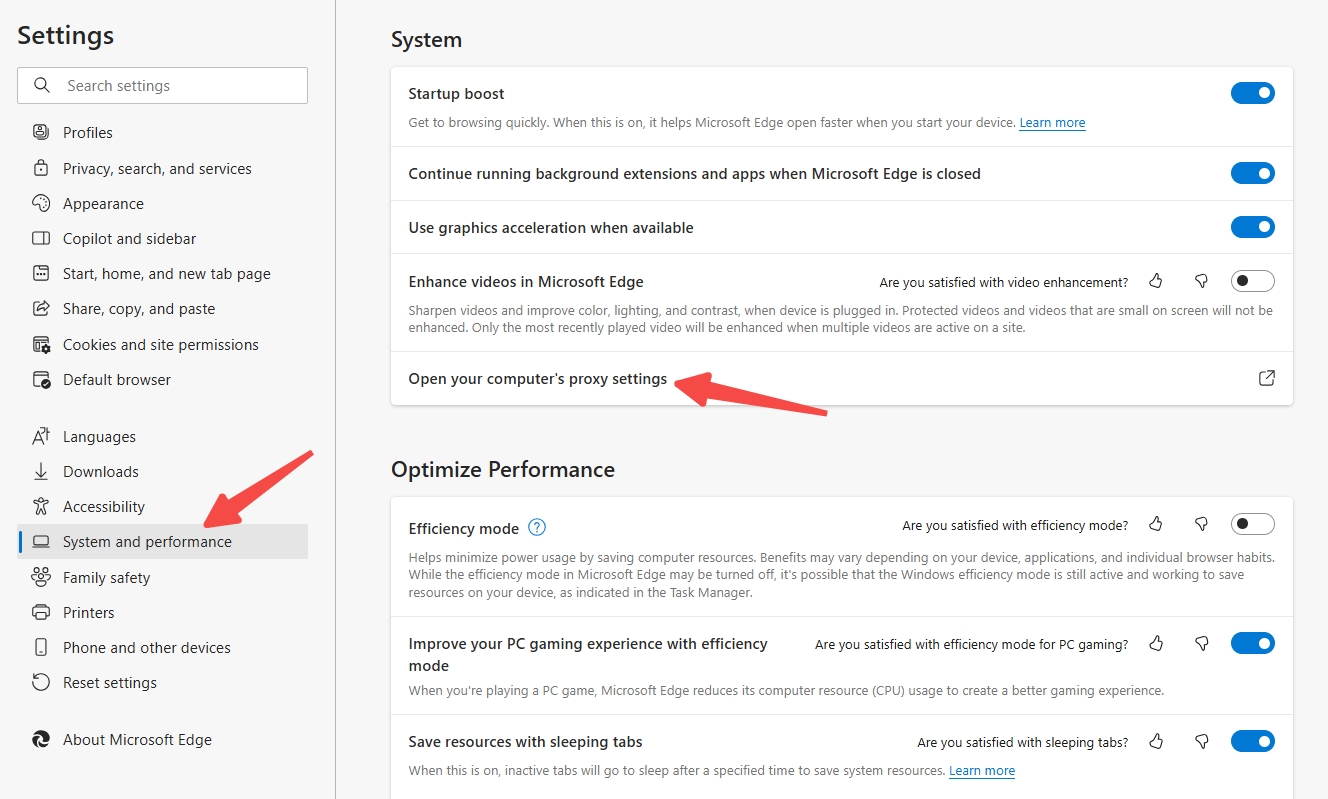Open Learn more link for sleeping tabs
The width and height of the screenshot is (1328, 799).
click(982, 770)
